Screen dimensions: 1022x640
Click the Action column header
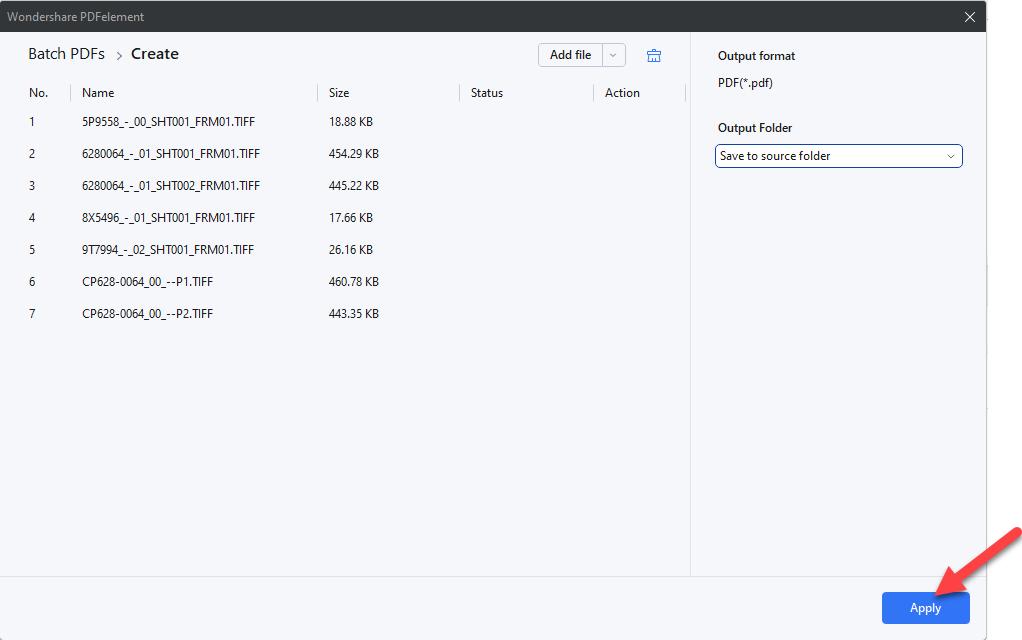[x=622, y=93]
